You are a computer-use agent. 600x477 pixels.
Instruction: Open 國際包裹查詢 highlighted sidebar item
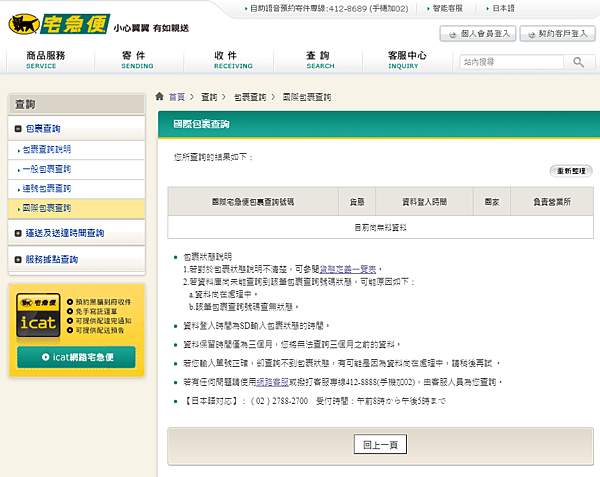[x=77, y=208]
